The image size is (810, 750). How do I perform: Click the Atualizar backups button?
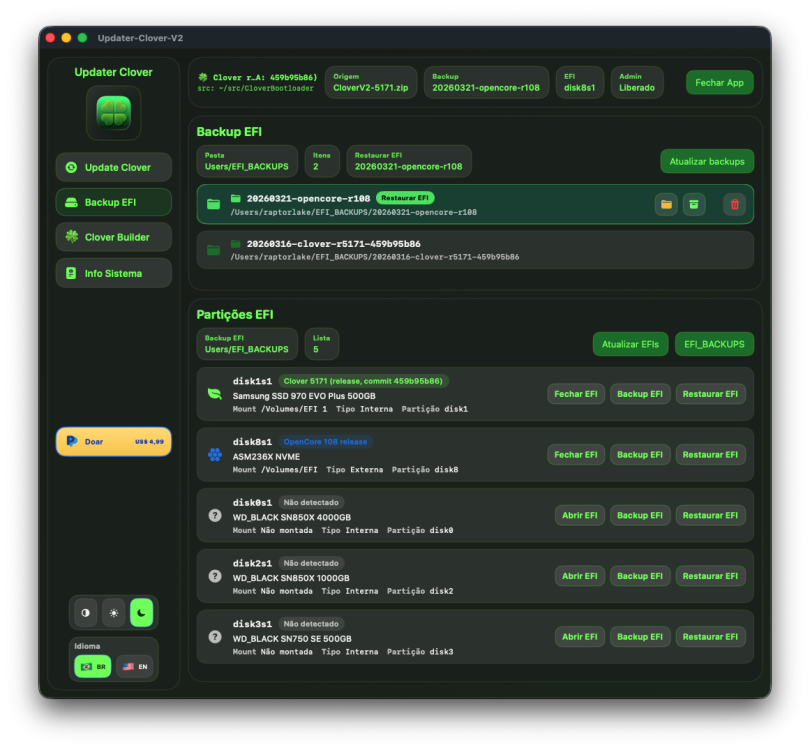pyautogui.click(x=707, y=162)
